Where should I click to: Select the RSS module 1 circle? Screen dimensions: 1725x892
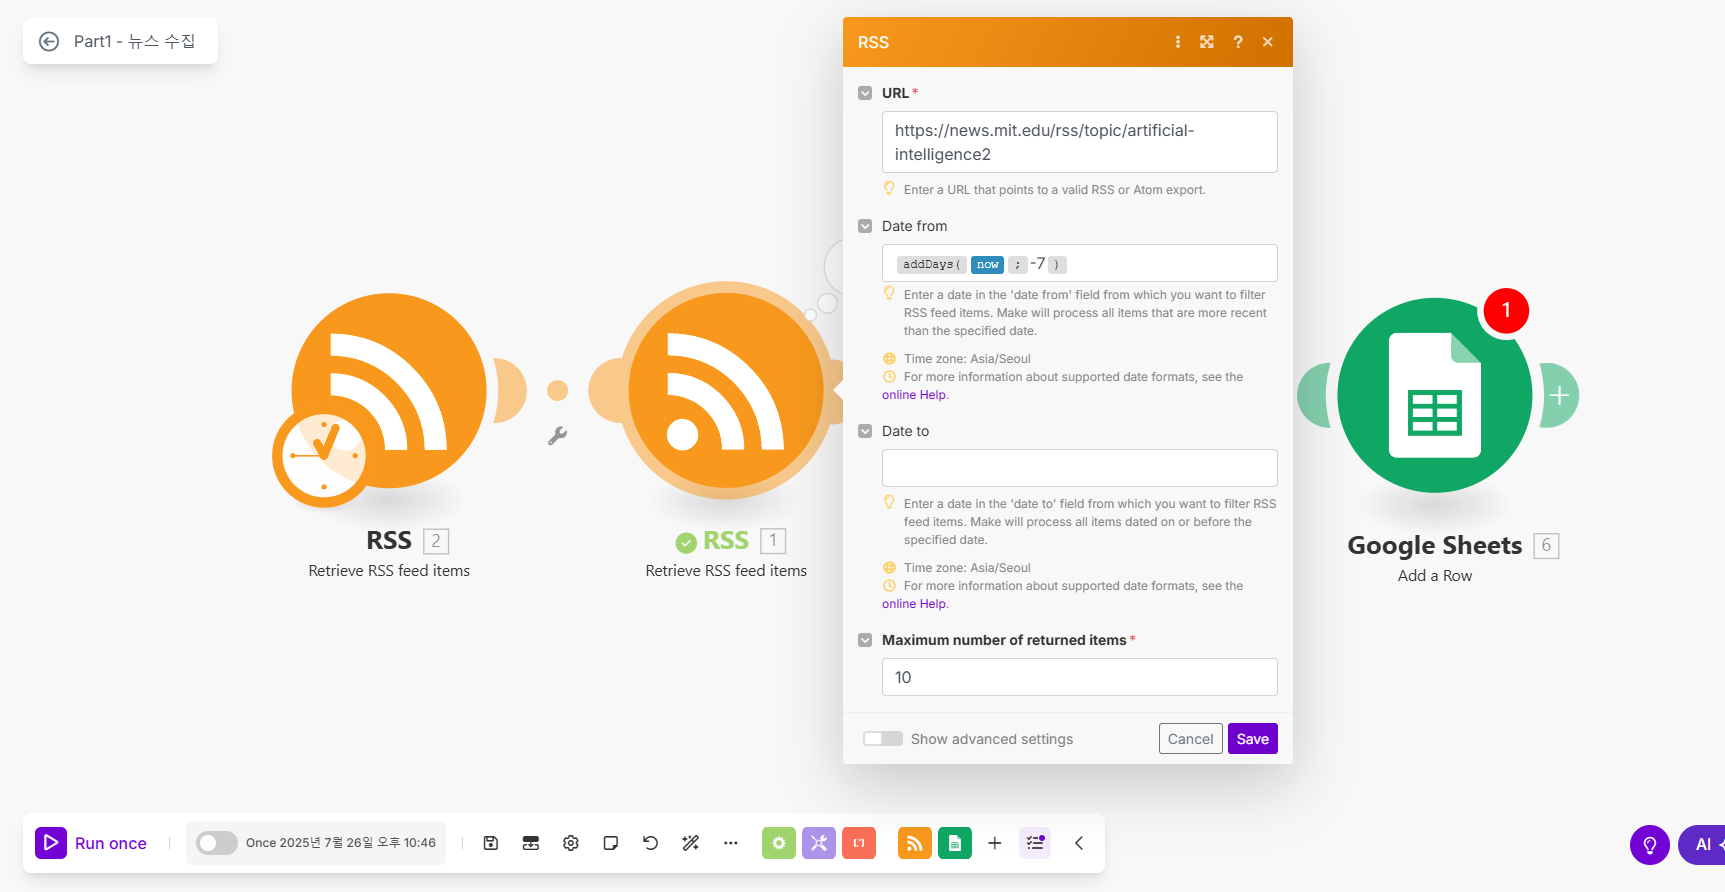pyautogui.click(x=726, y=391)
